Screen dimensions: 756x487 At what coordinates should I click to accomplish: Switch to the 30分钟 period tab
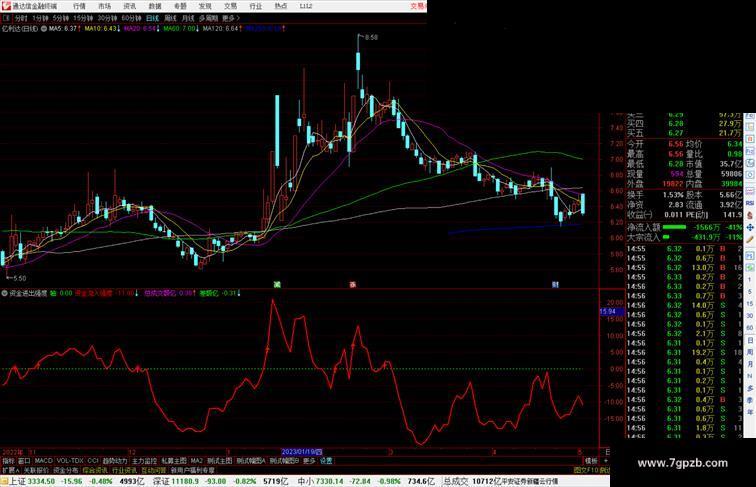pyautogui.click(x=107, y=18)
